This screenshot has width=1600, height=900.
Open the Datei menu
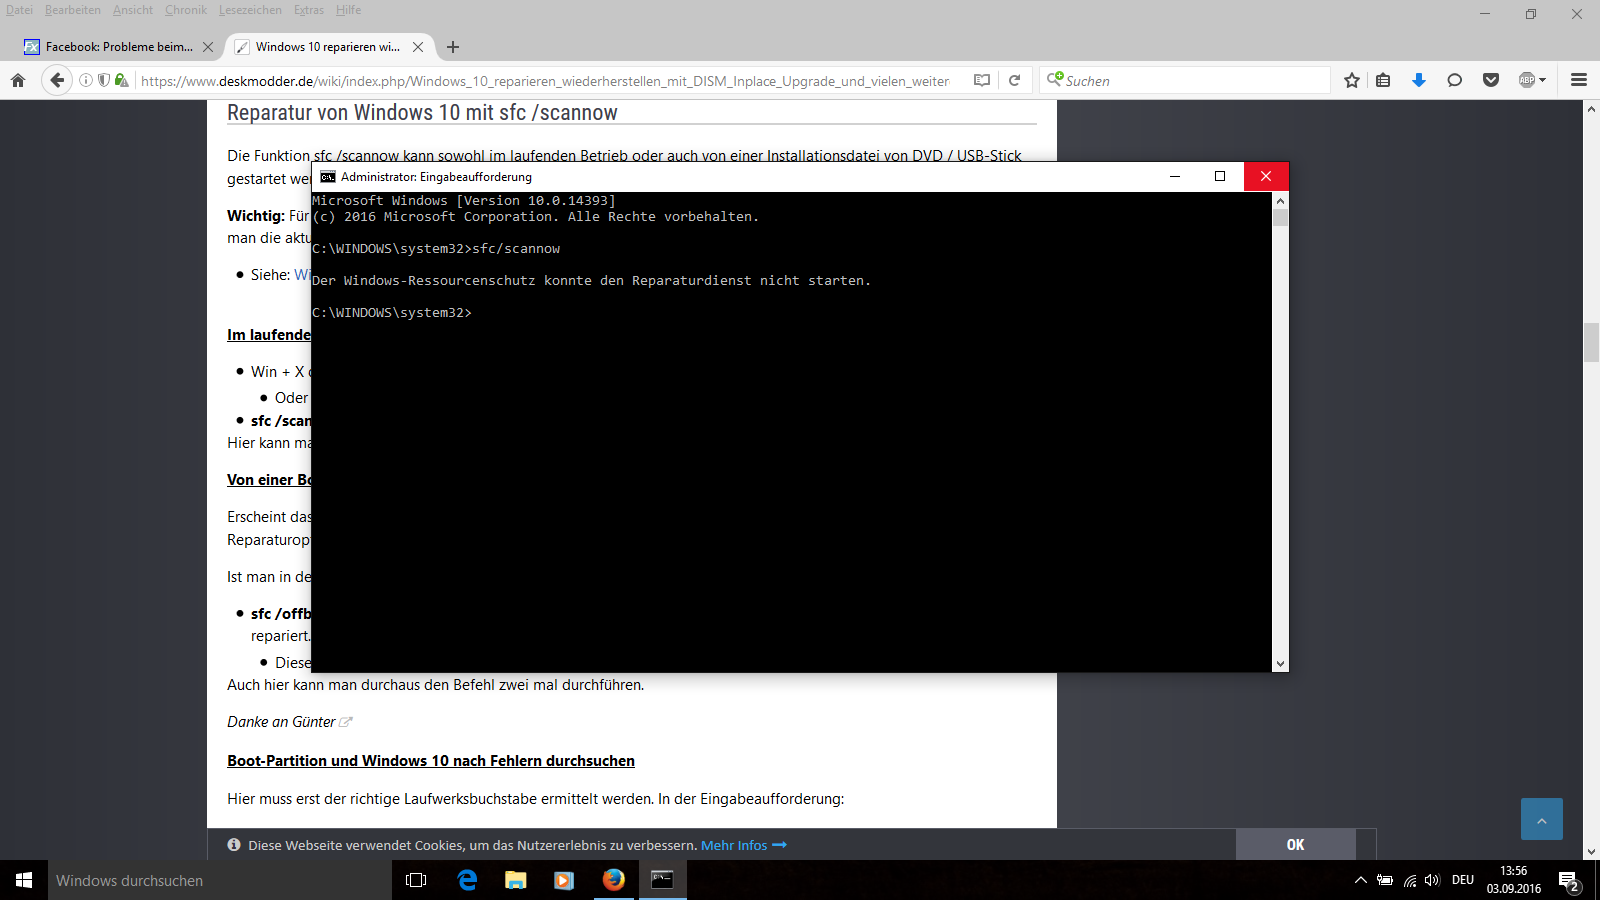pyautogui.click(x=19, y=10)
